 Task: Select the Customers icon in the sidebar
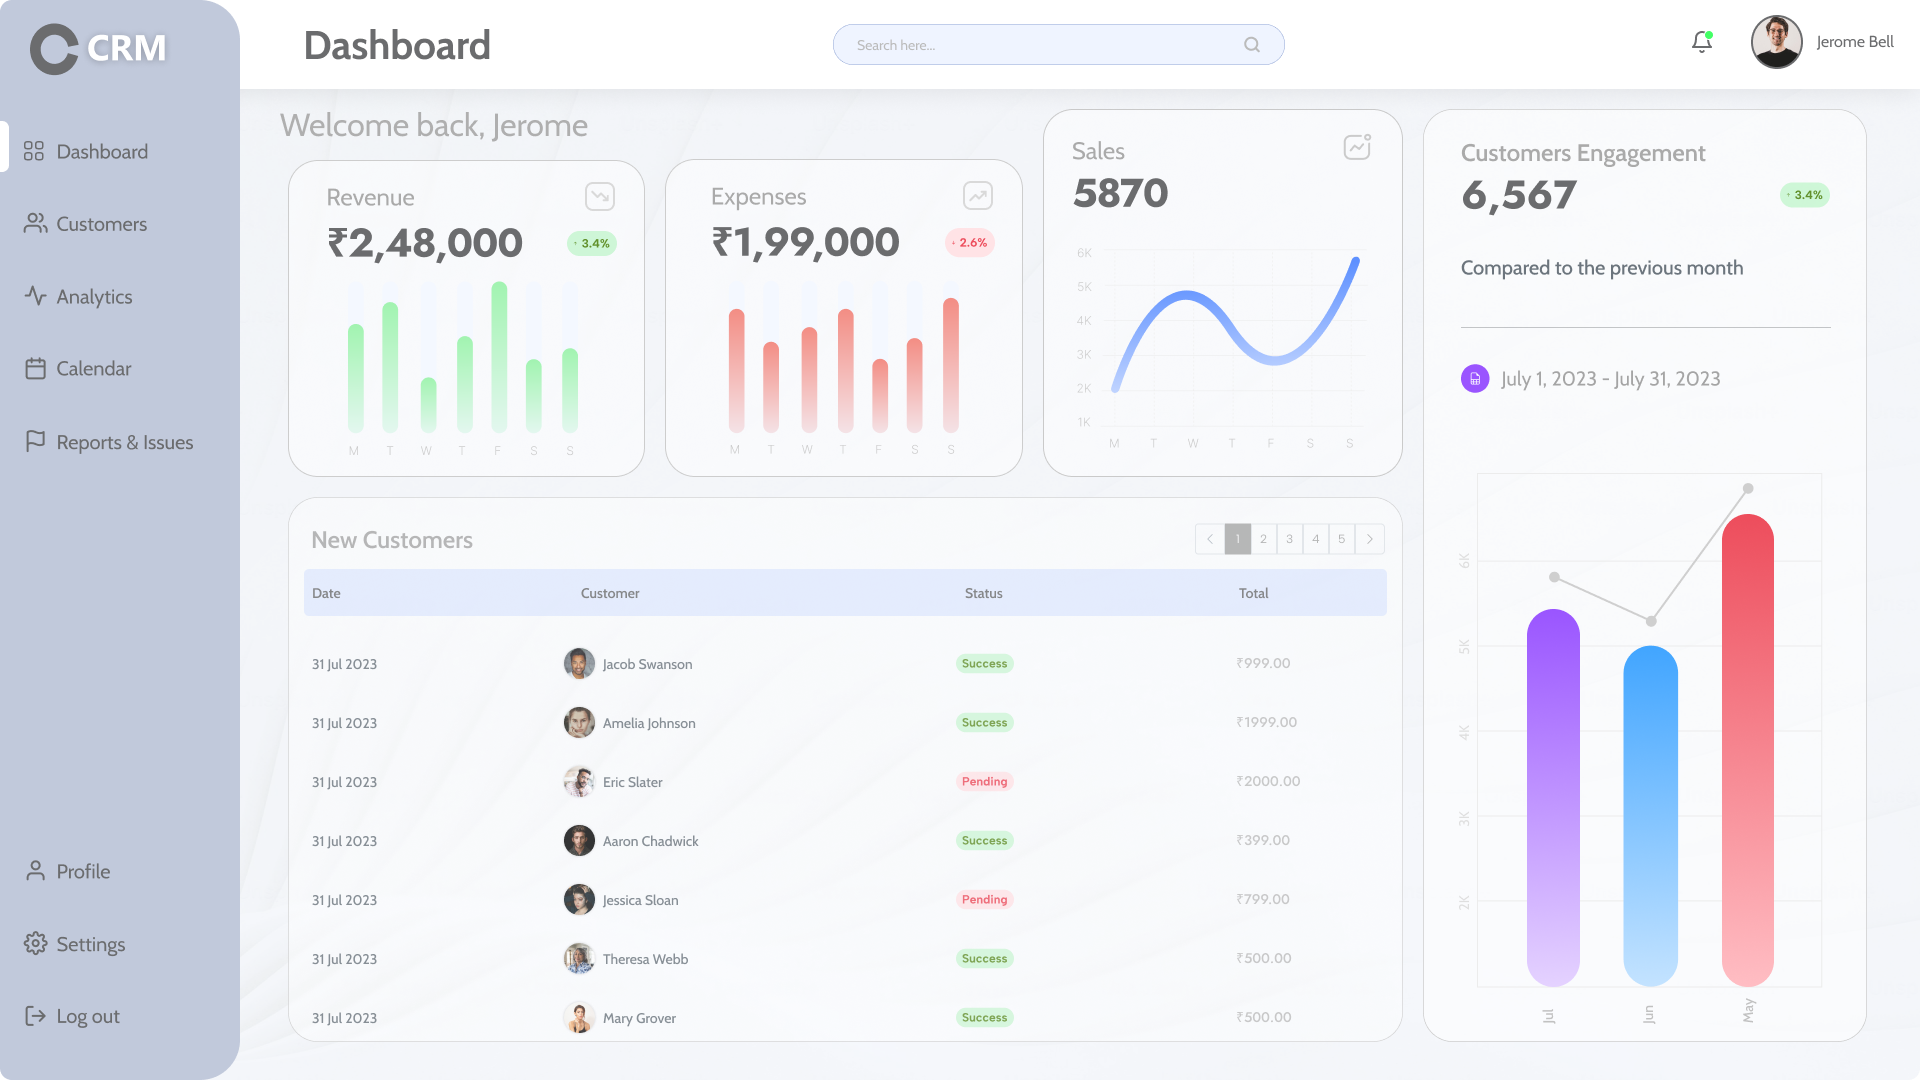[35, 223]
